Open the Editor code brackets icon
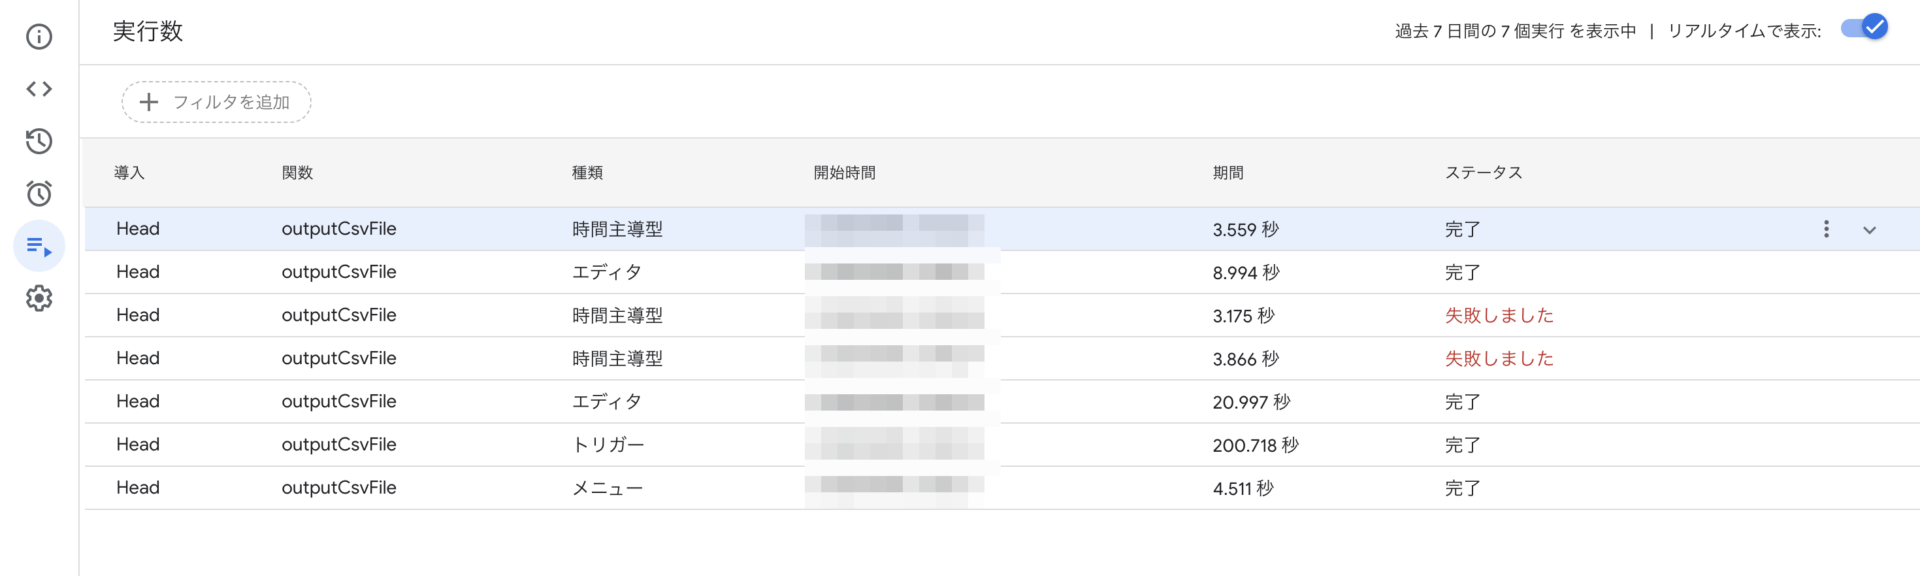Screen dimensions: 1920x576 tap(39, 89)
